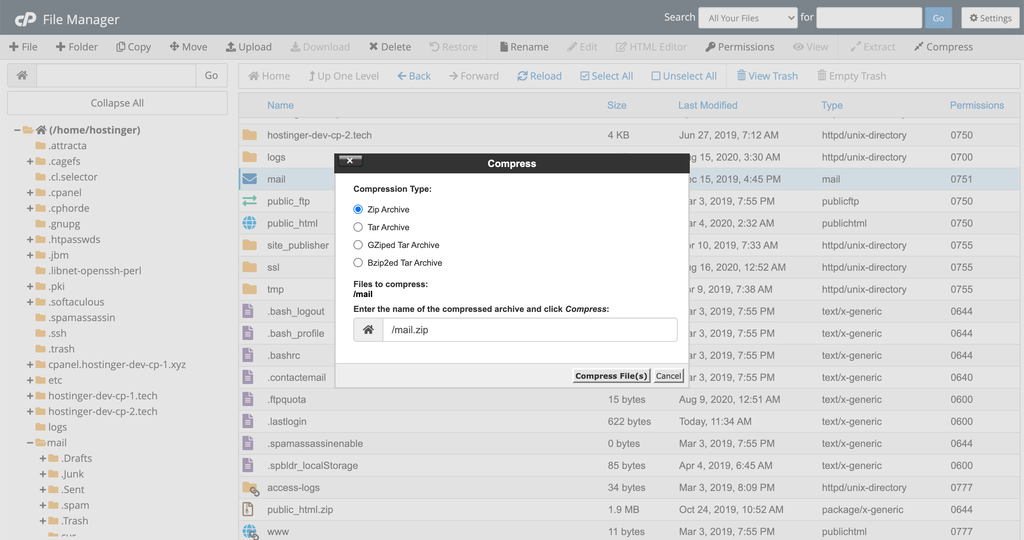
Task: Click the hostinger-dev-cp-2.tech folder icon in file list
Action: click(x=249, y=135)
